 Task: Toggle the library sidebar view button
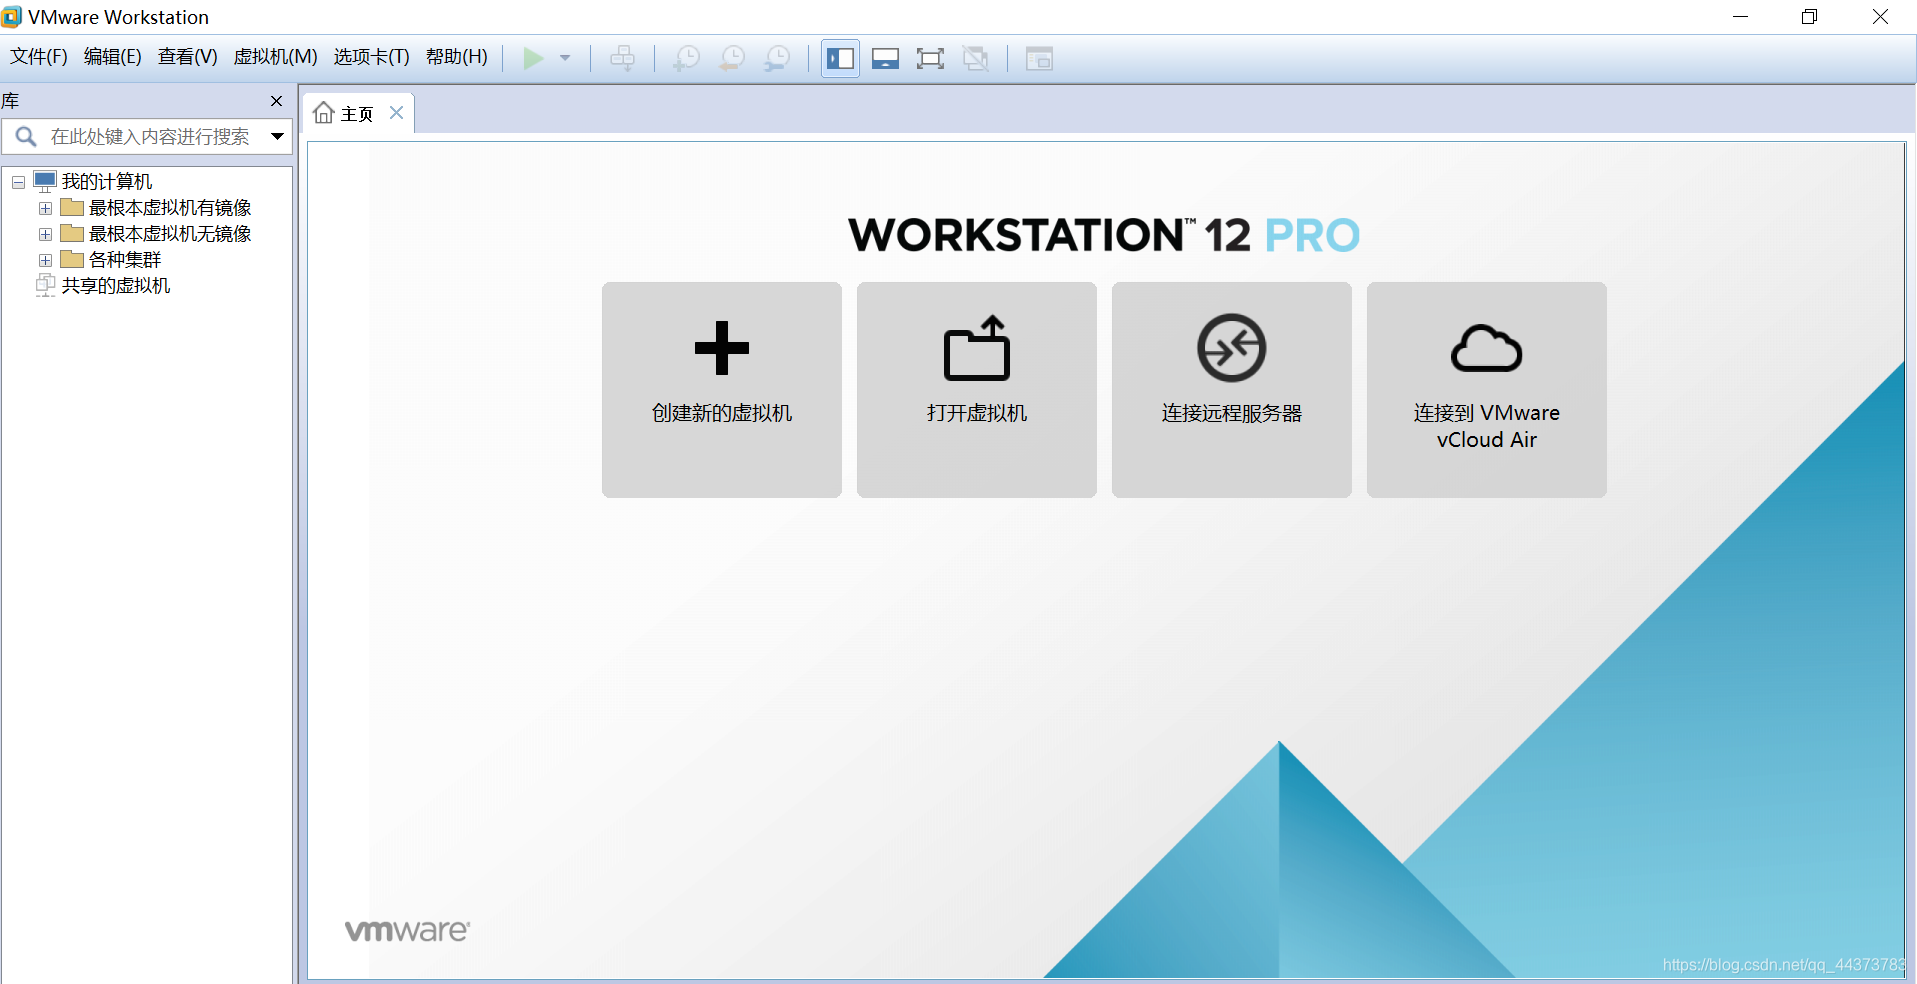[x=840, y=58]
